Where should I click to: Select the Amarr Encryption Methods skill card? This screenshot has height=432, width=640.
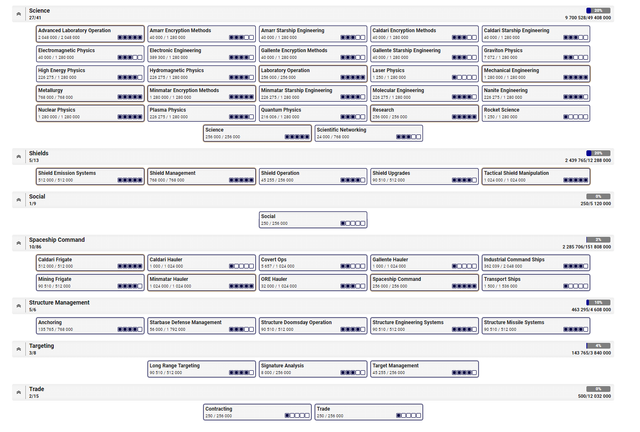click(202, 34)
